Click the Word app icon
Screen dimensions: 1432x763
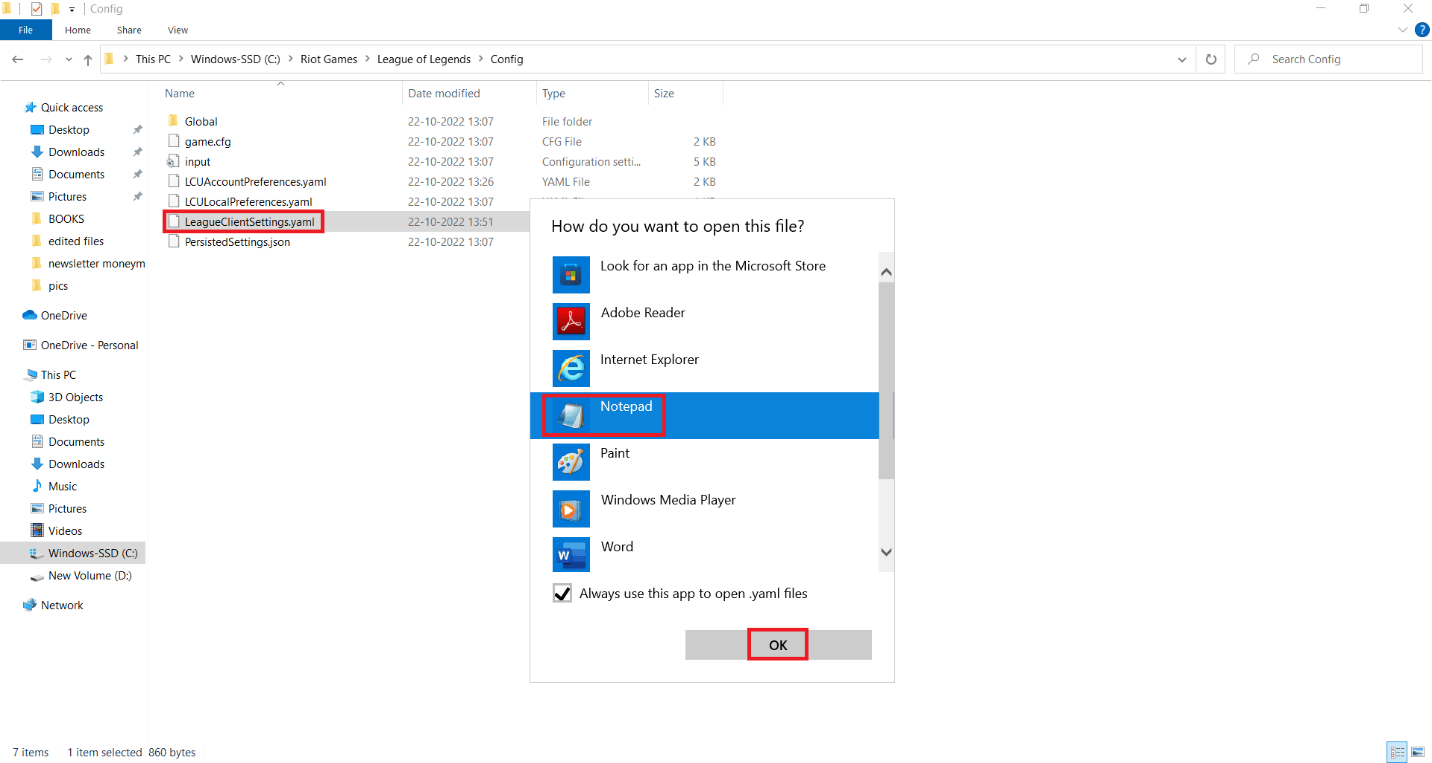(x=571, y=555)
